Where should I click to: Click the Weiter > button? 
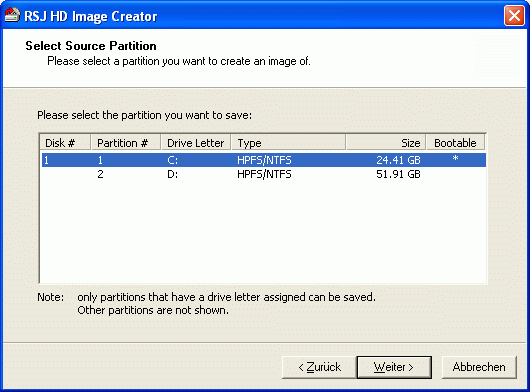(394, 367)
